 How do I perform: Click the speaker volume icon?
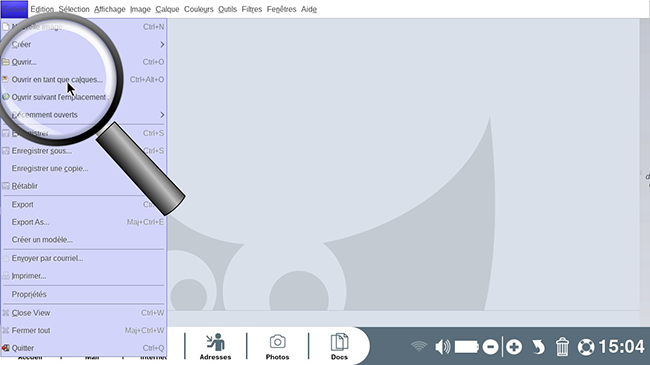point(443,347)
